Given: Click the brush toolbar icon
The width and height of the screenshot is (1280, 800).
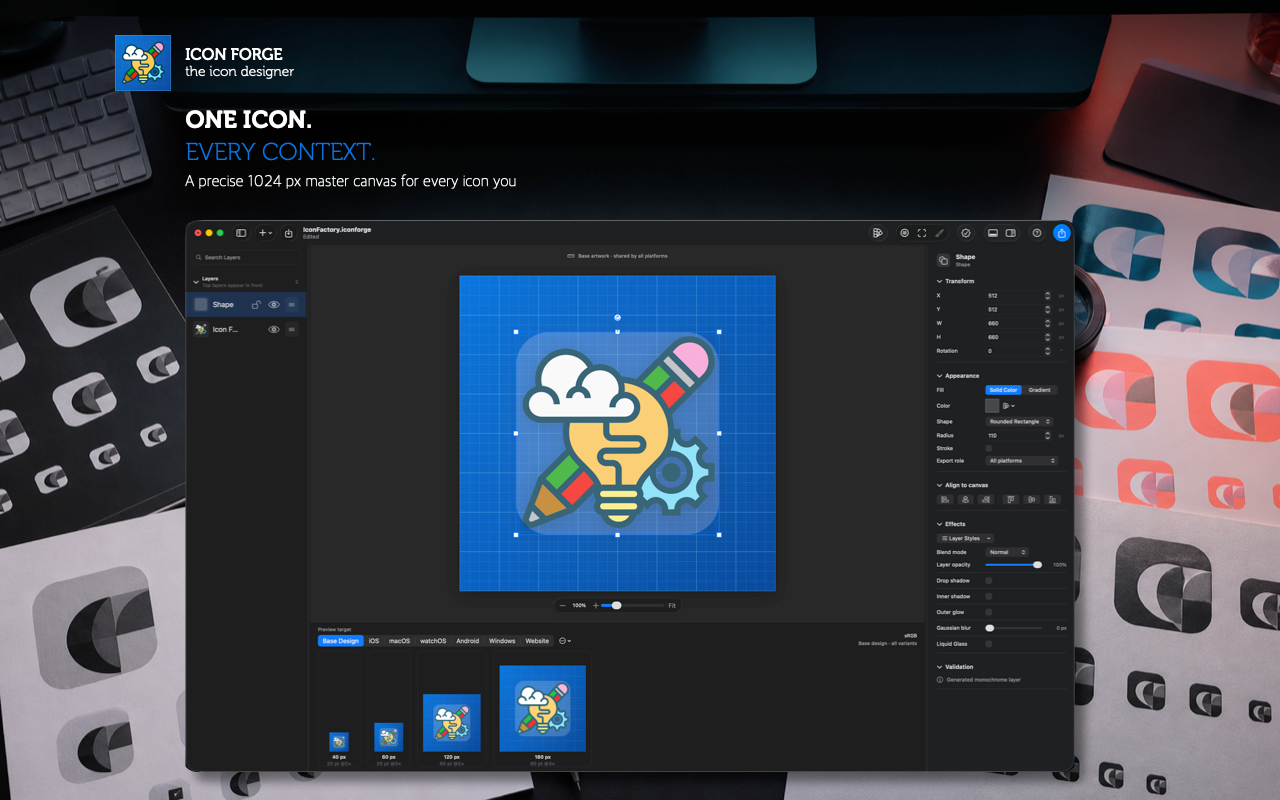Looking at the screenshot, I should pos(939,233).
